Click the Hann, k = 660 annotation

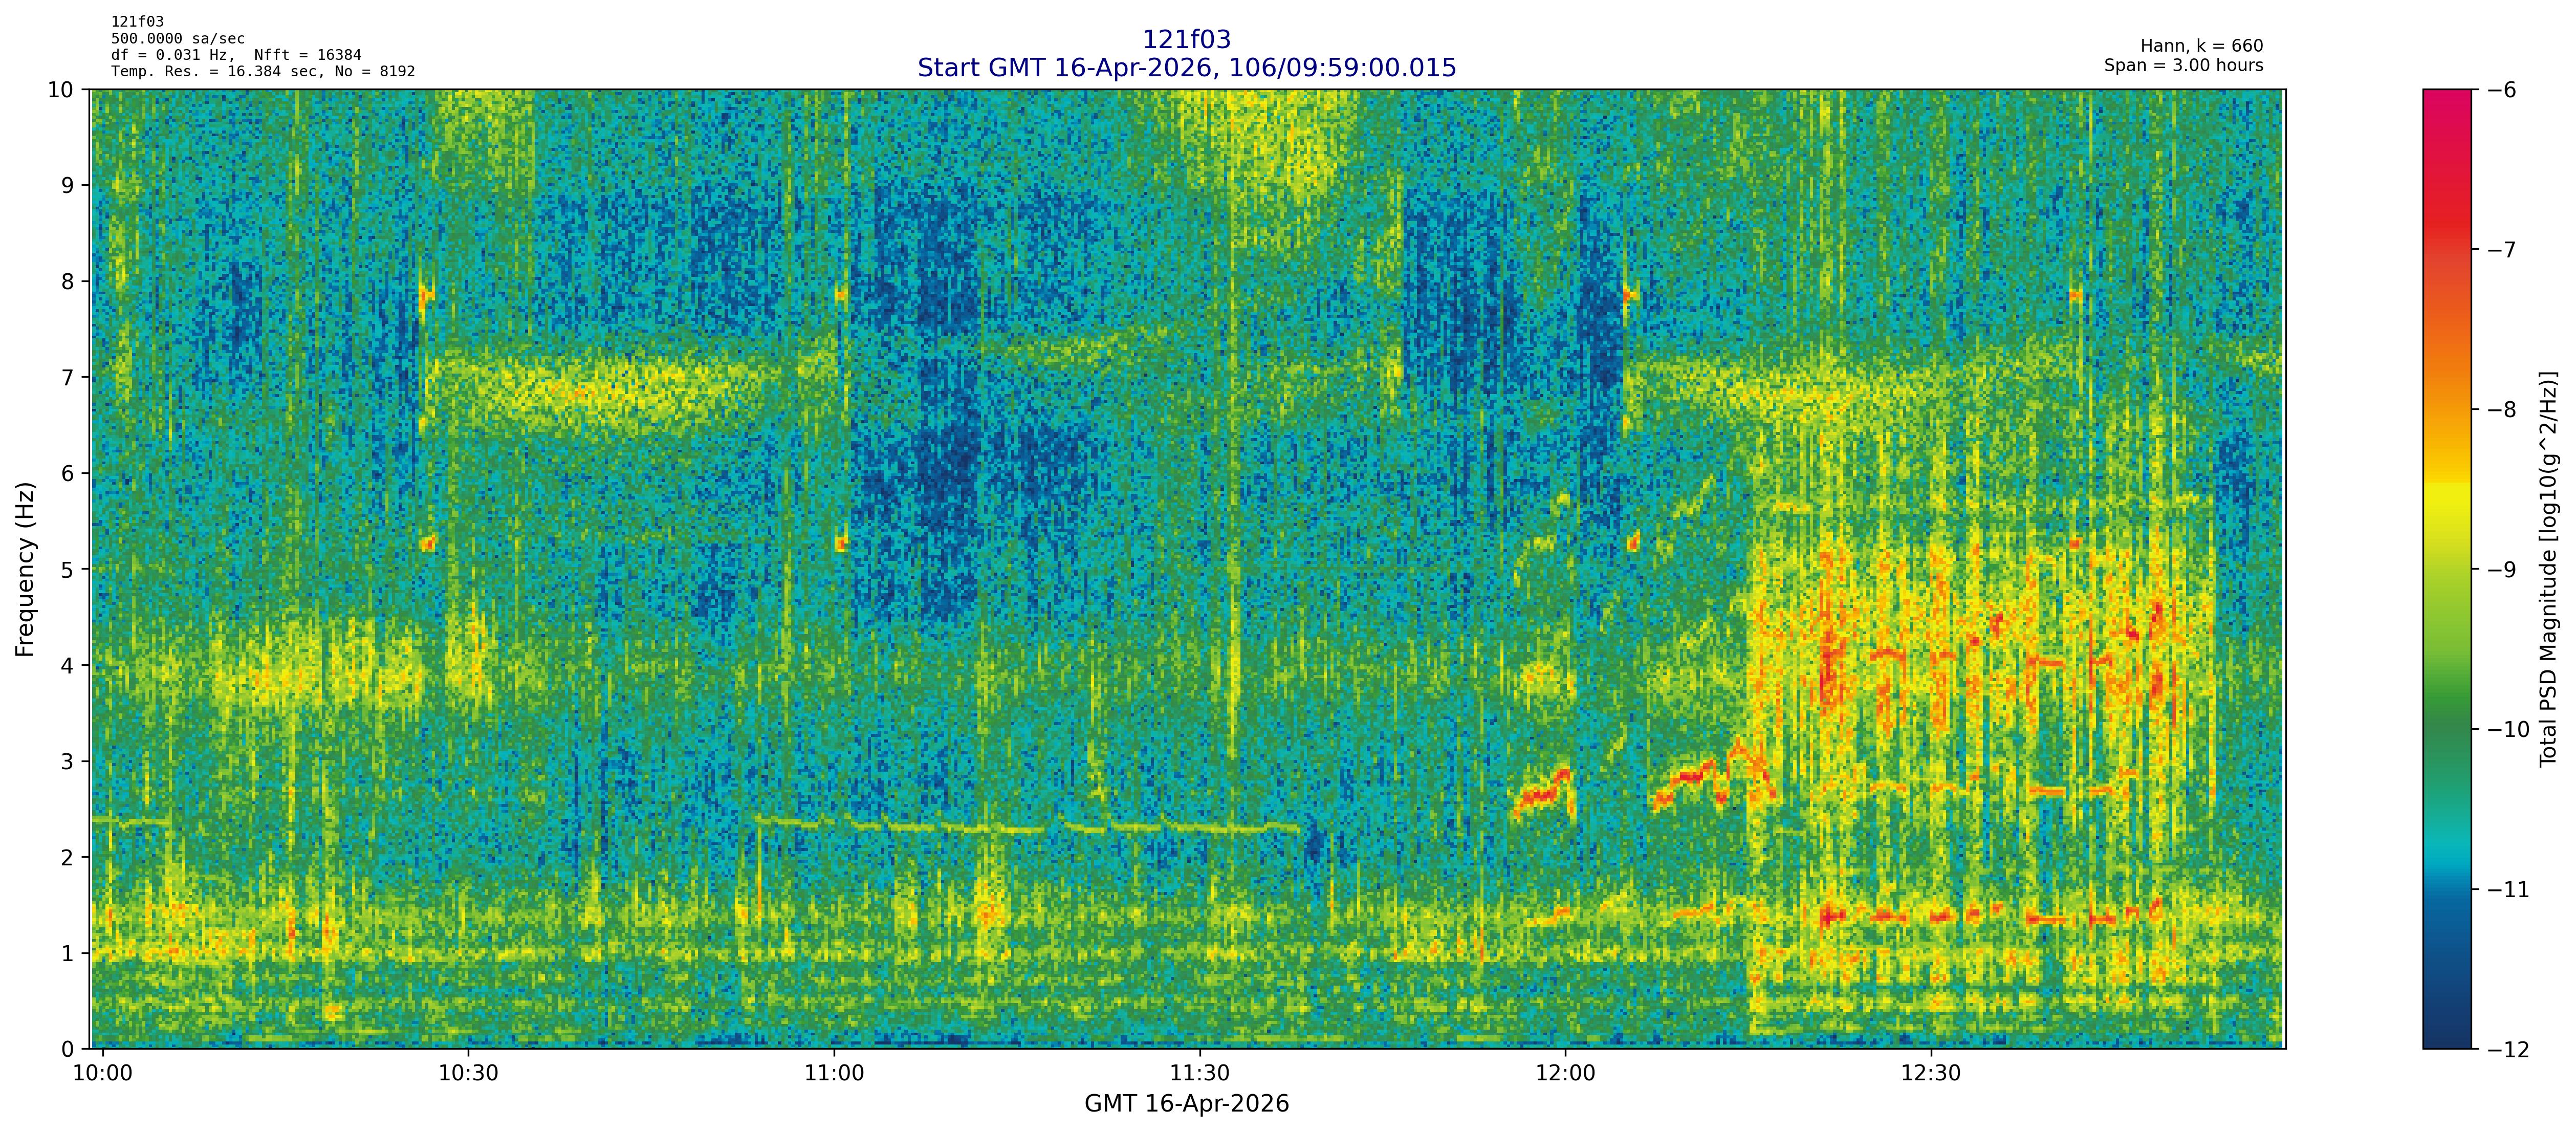tap(2201, 46)
